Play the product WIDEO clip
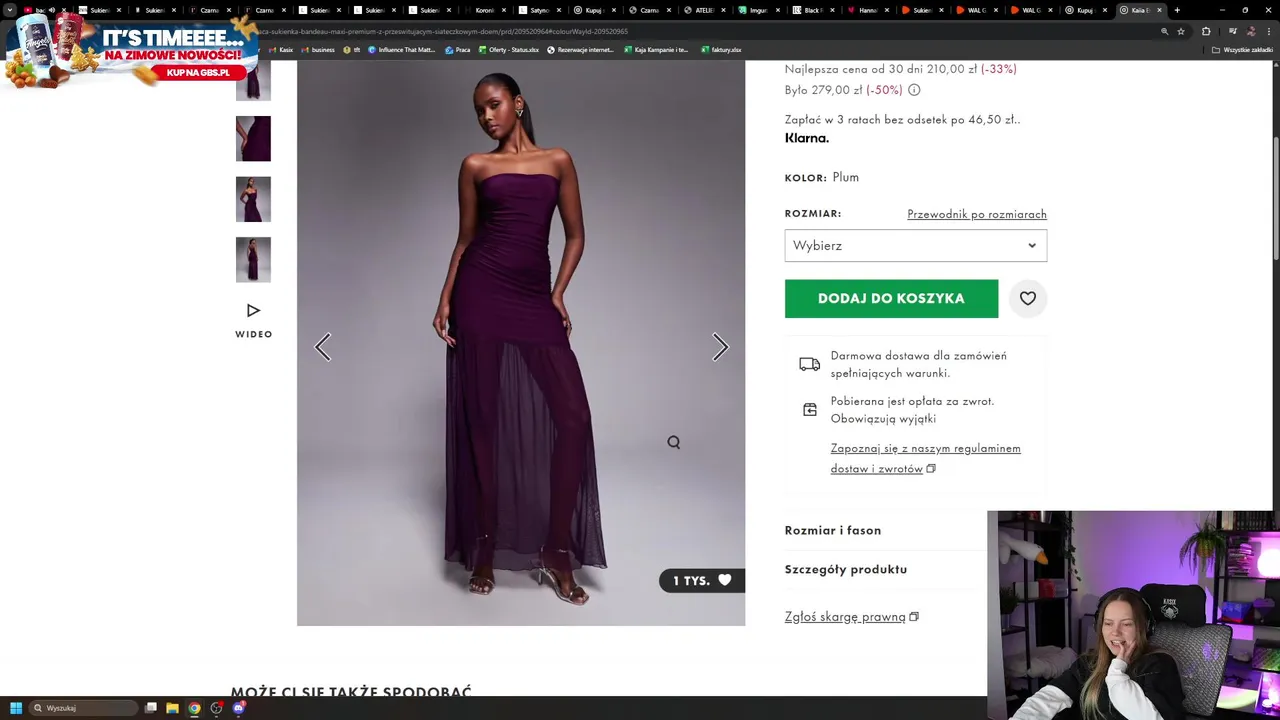 (x=253, y=321)
